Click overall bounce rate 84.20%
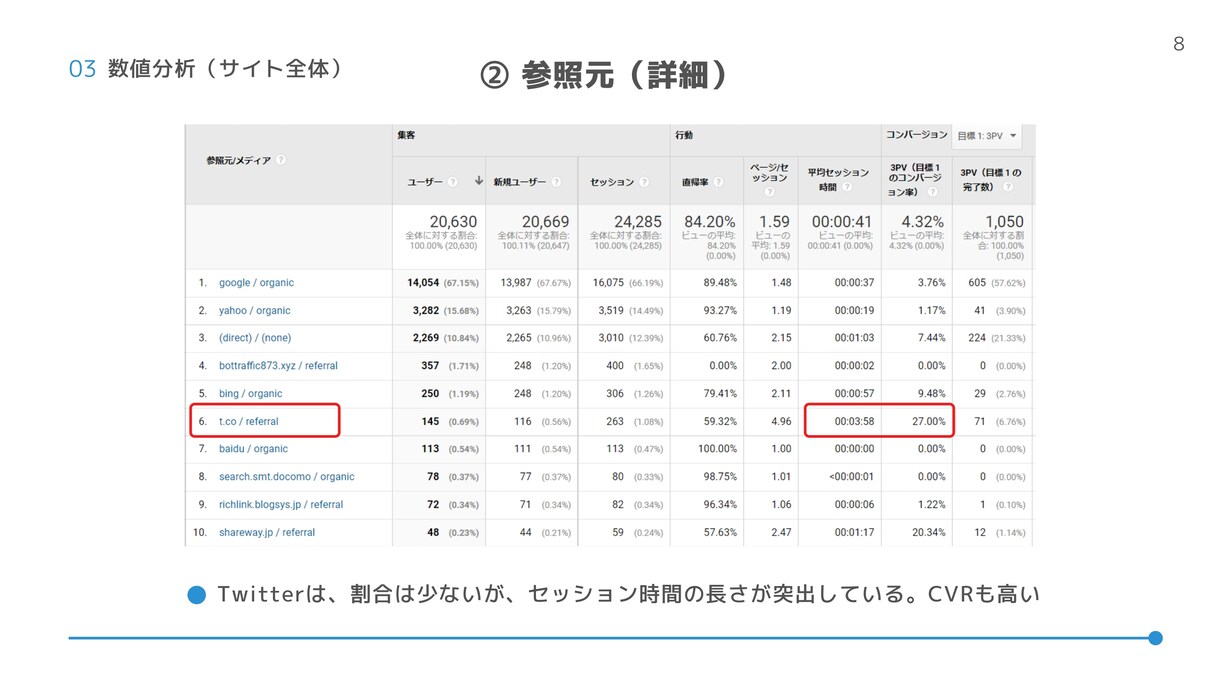The width and height of the screenshot is (1220, 686). coord(708,222)
